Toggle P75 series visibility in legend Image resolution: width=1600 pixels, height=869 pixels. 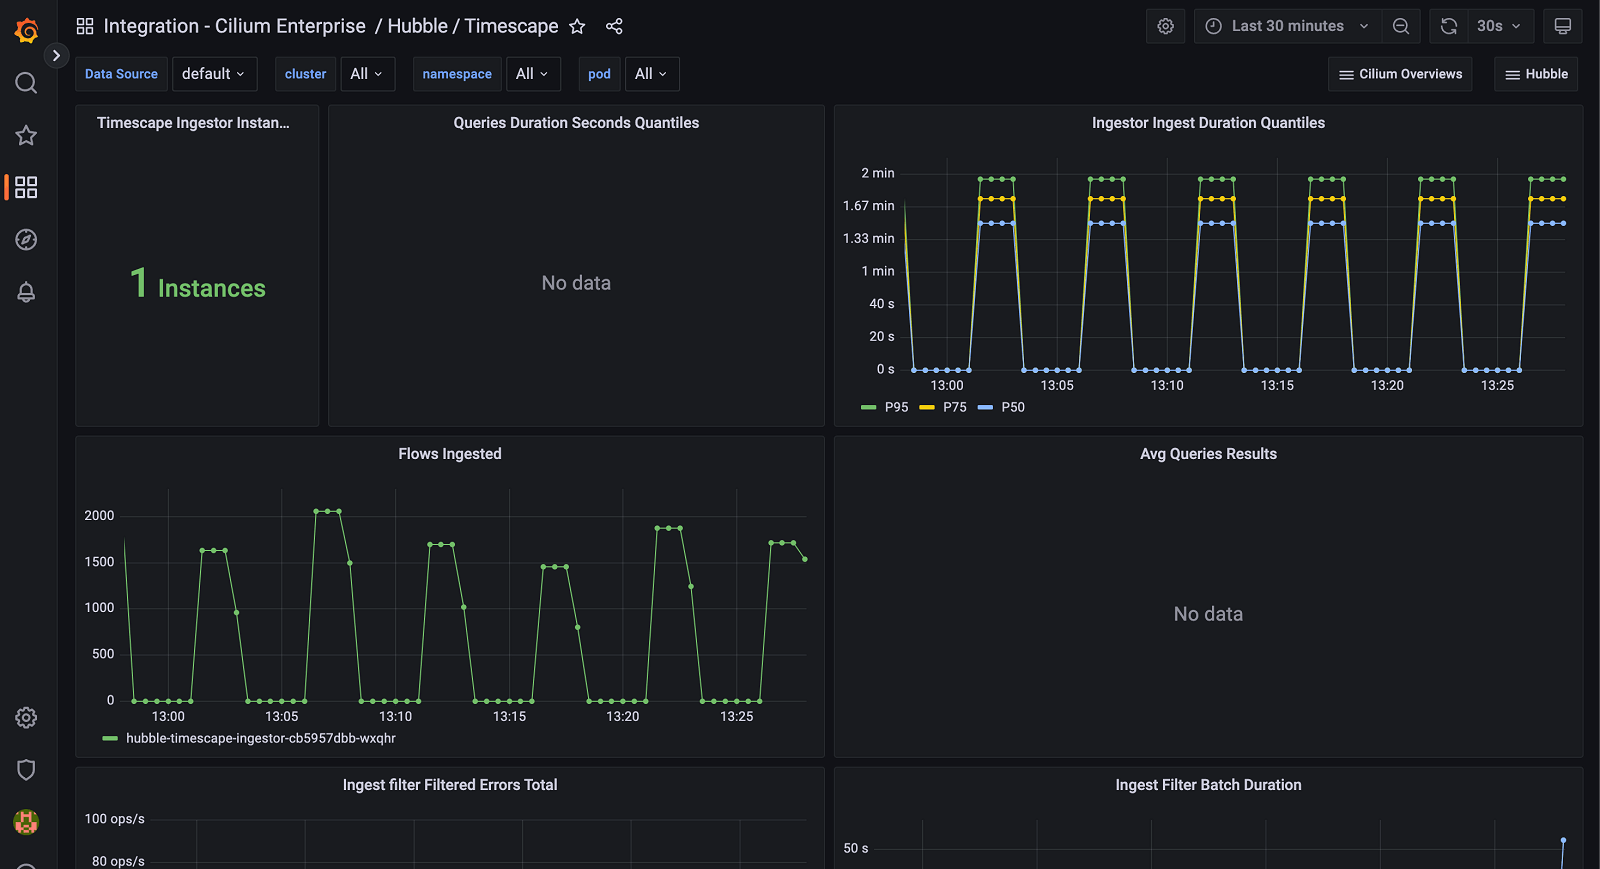point(954,407)
